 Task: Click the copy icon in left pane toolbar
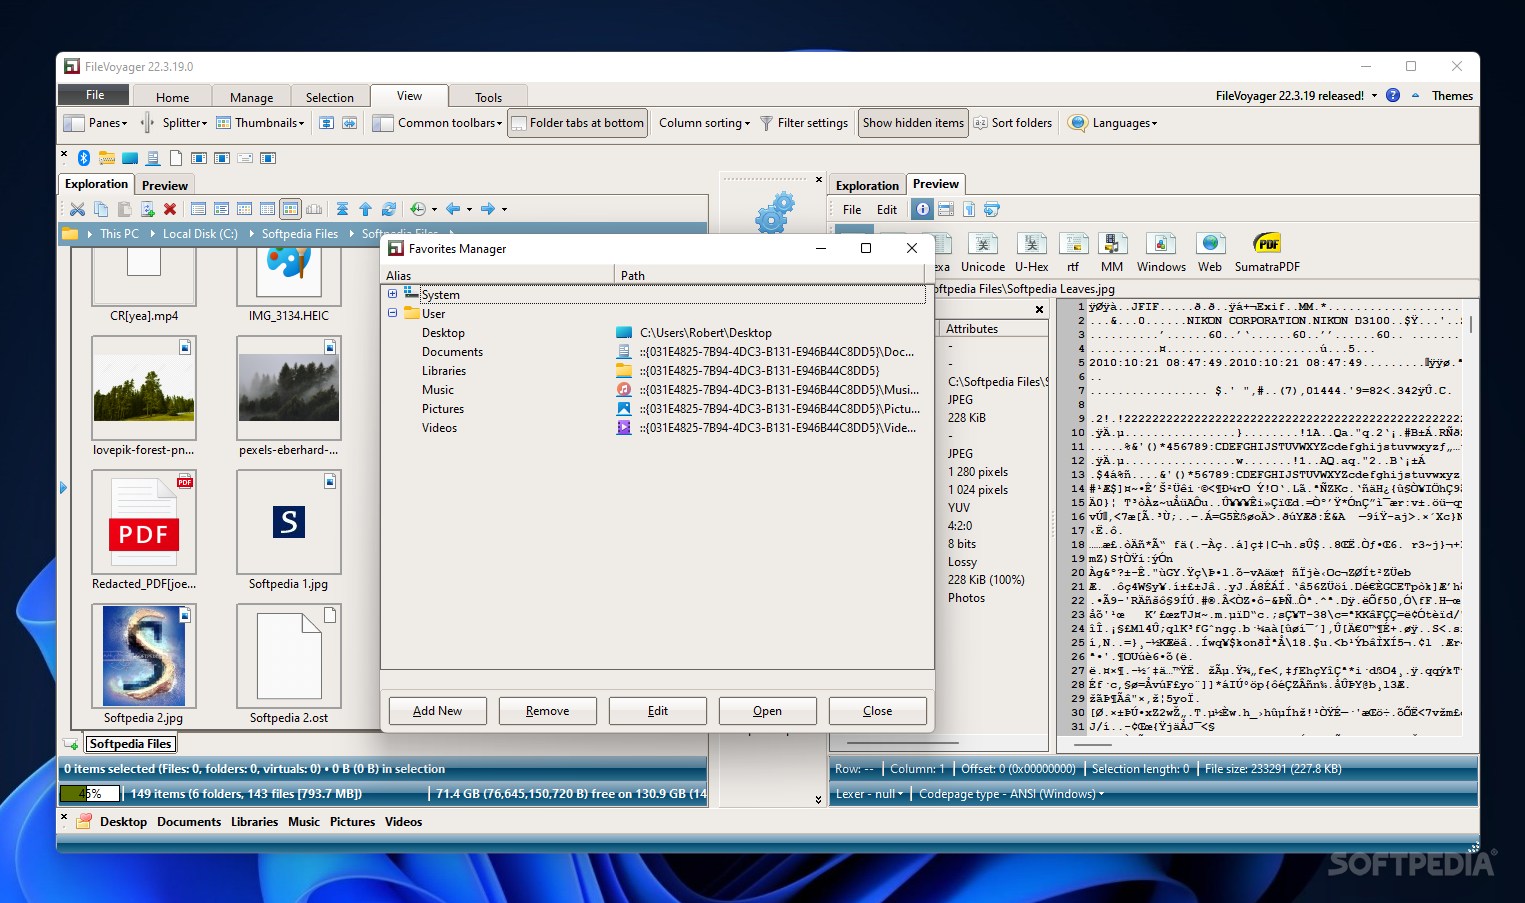pyautogui.click(x=101, y=209)
